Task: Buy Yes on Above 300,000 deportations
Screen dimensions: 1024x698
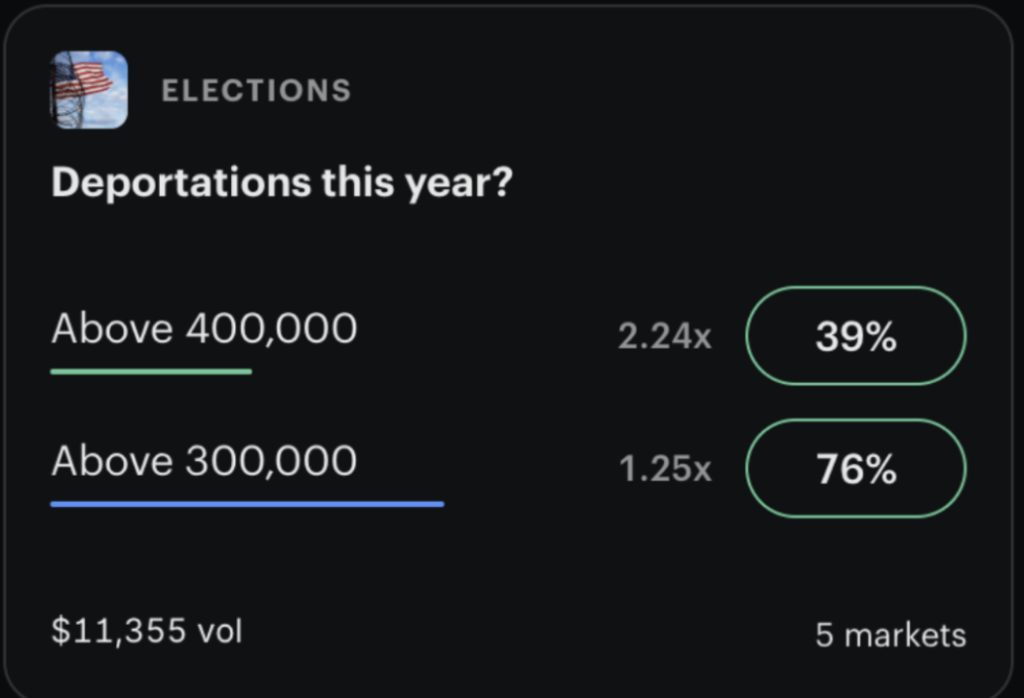Action: (856, 468)
